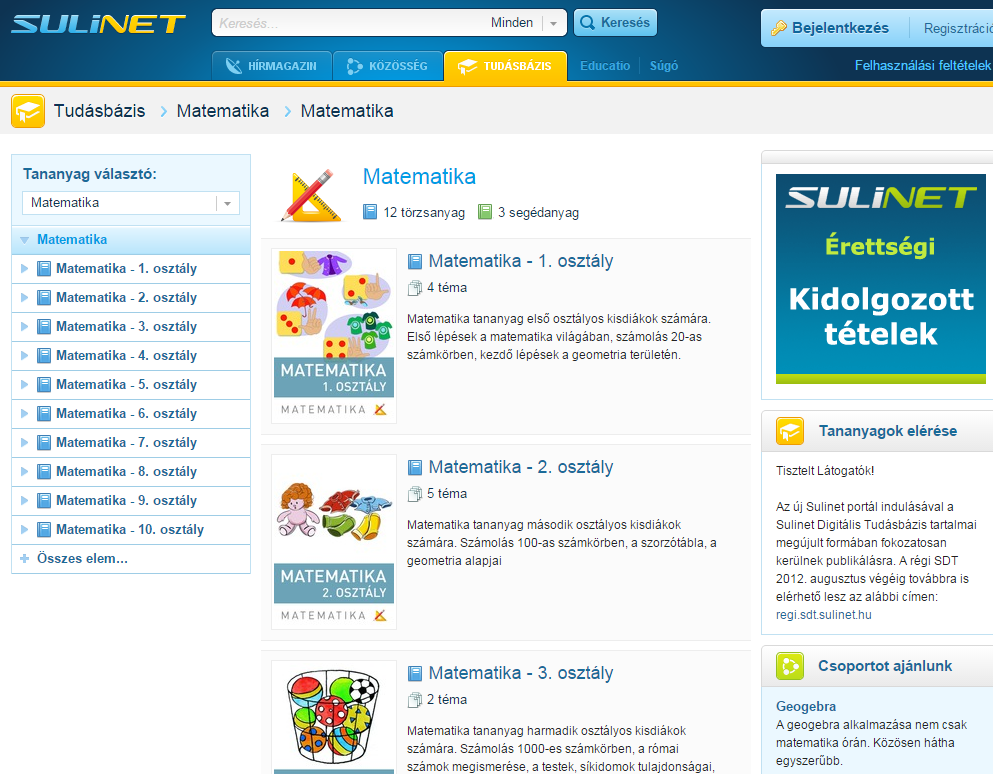Open the Matematika - 3. osztály heading link
Viewport: 993px width, 774px height.
(x=521, y=673)
